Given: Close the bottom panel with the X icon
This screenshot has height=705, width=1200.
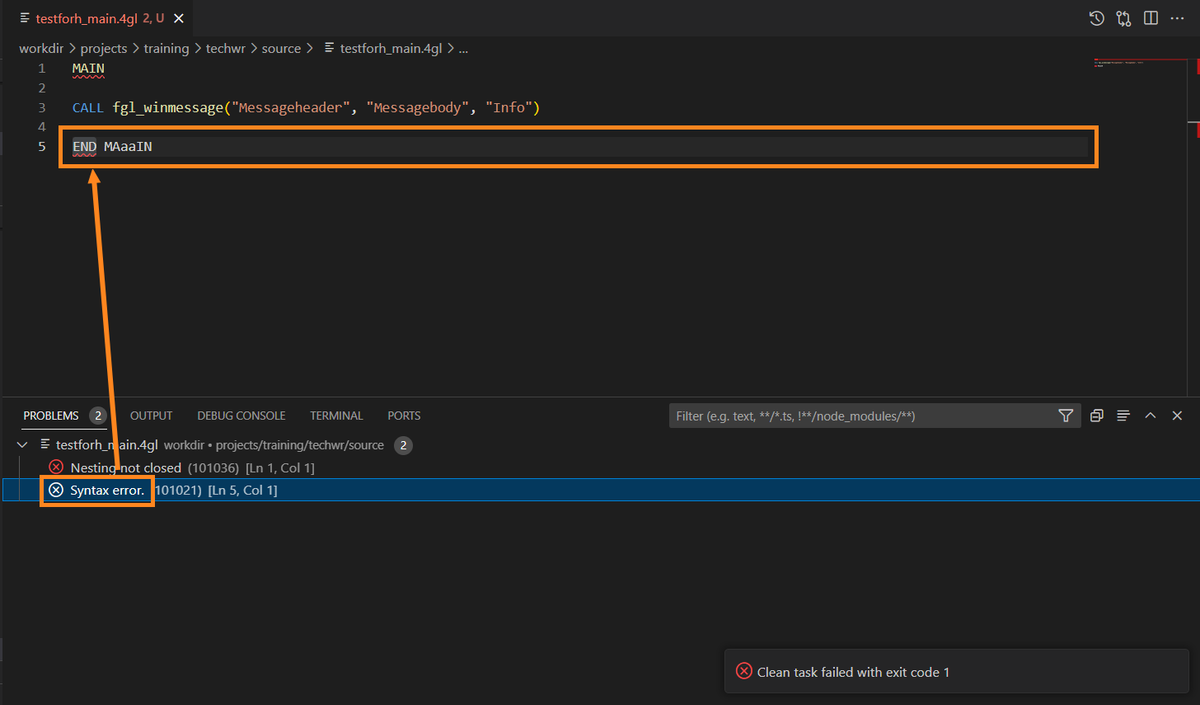Looking at the screenshot, I should 1177,416.
